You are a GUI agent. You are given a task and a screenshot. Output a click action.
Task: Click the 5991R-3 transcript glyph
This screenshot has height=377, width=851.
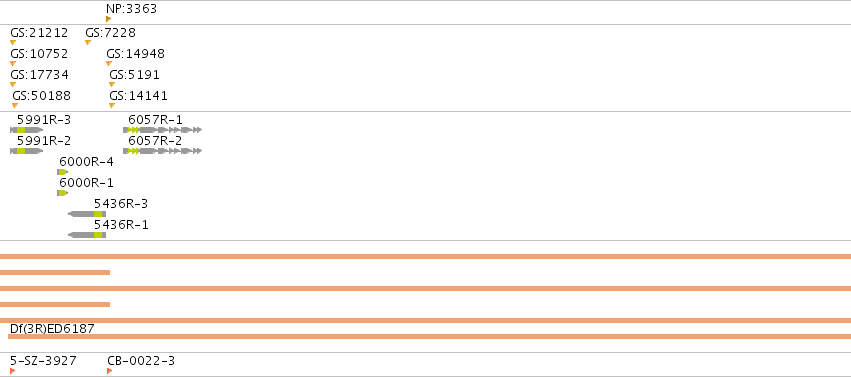tap(27, 130)
